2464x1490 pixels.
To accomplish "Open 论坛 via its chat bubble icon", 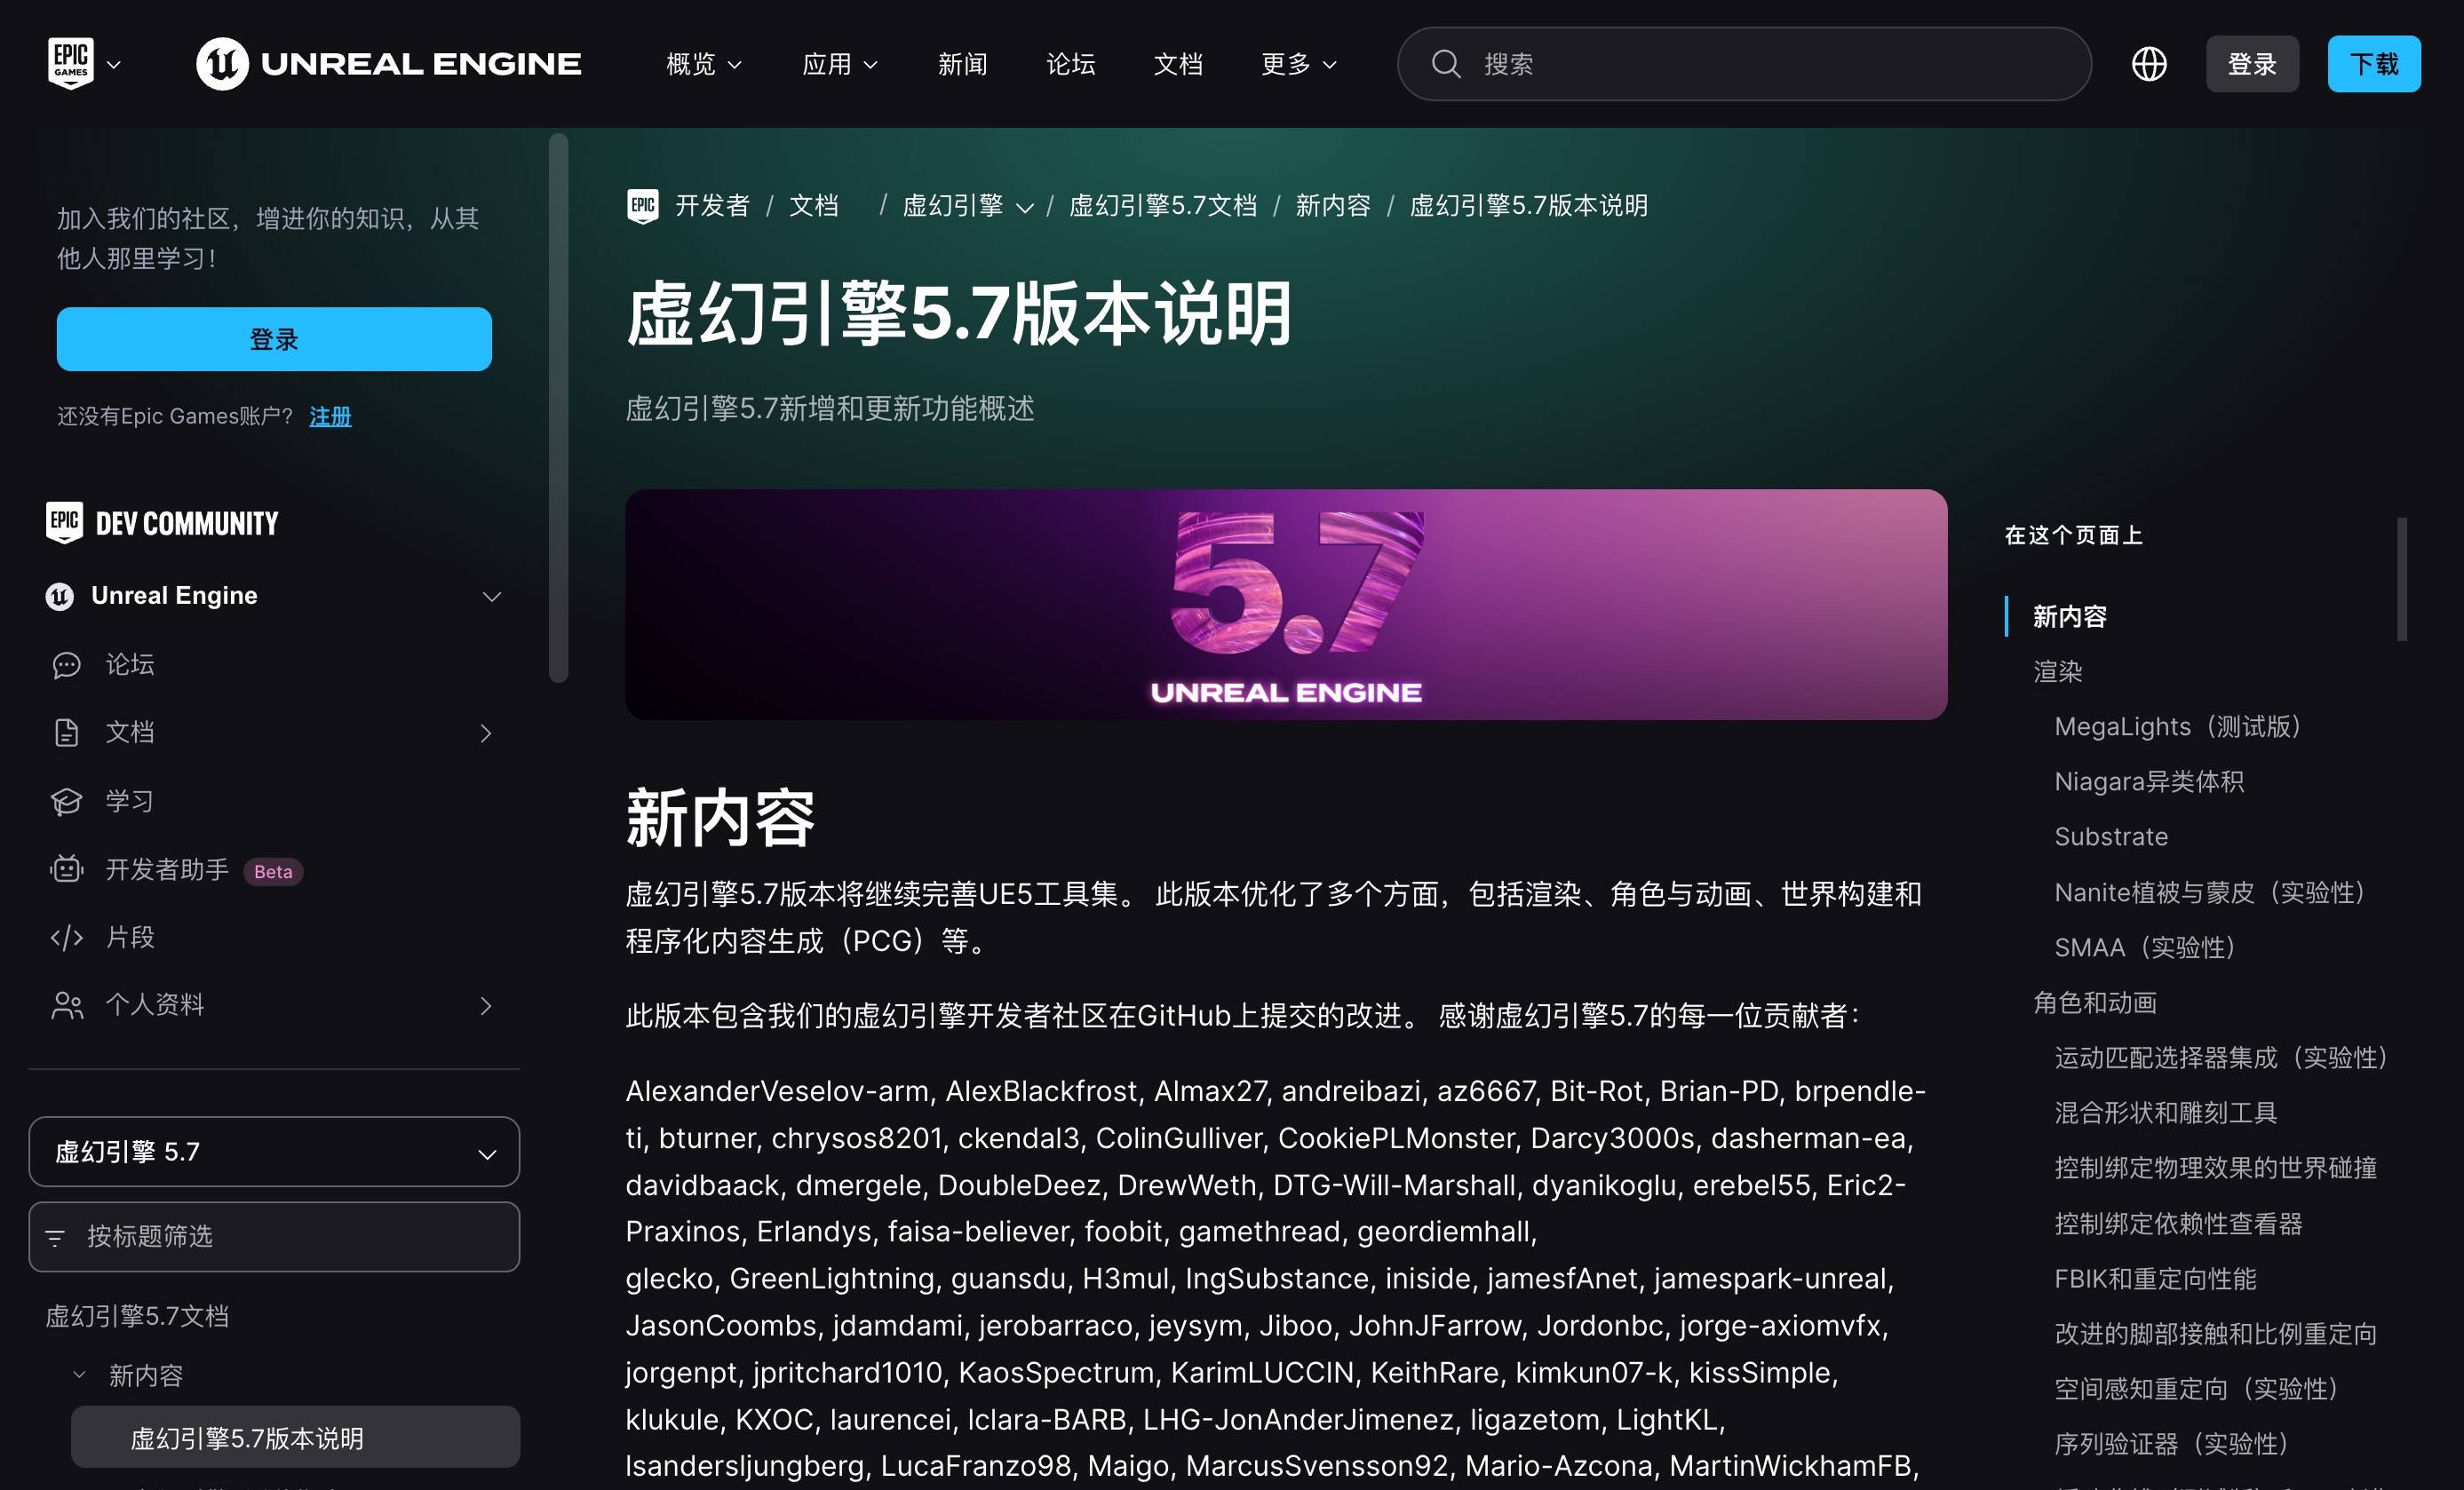I will point(66,665).
